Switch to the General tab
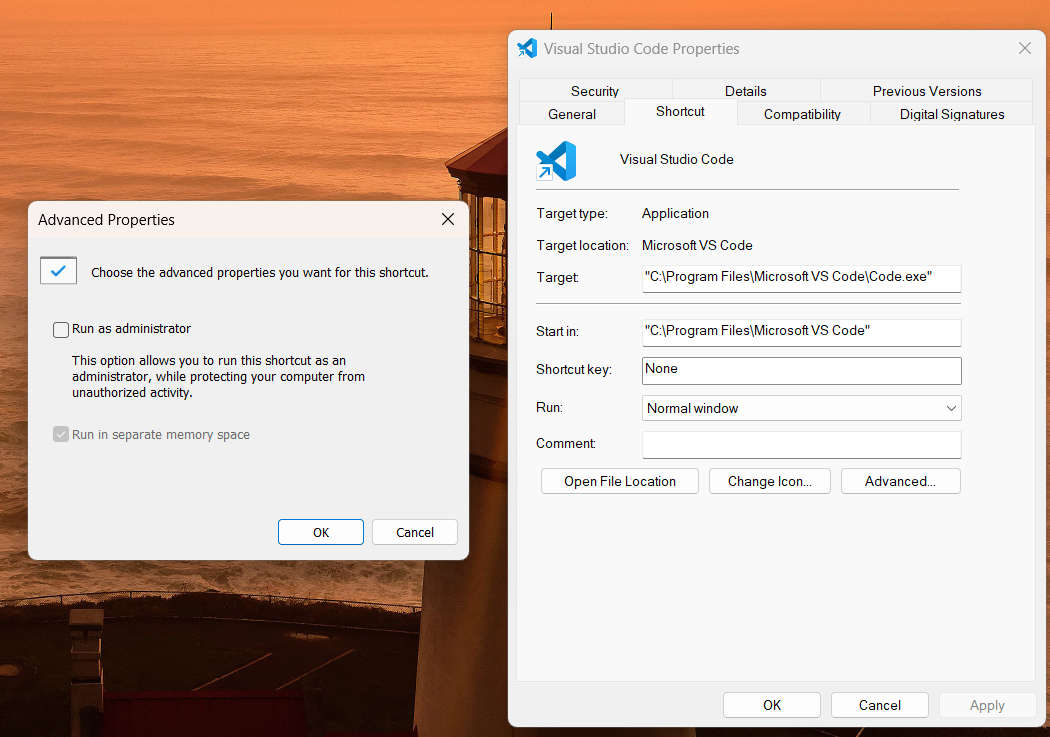Viewport: 1050px width, 737px height. pos(572,114)
